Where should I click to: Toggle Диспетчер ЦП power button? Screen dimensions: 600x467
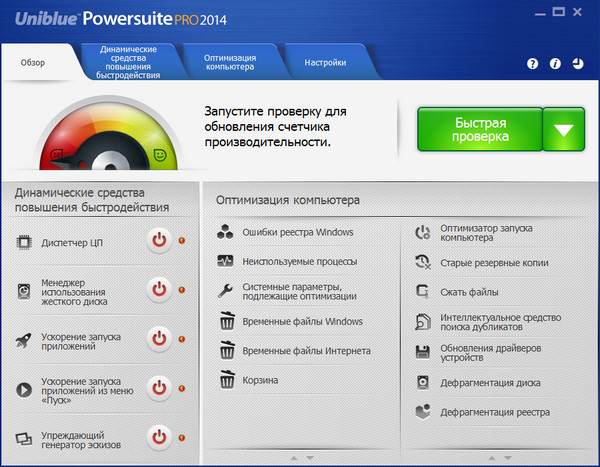pos(159,240)
